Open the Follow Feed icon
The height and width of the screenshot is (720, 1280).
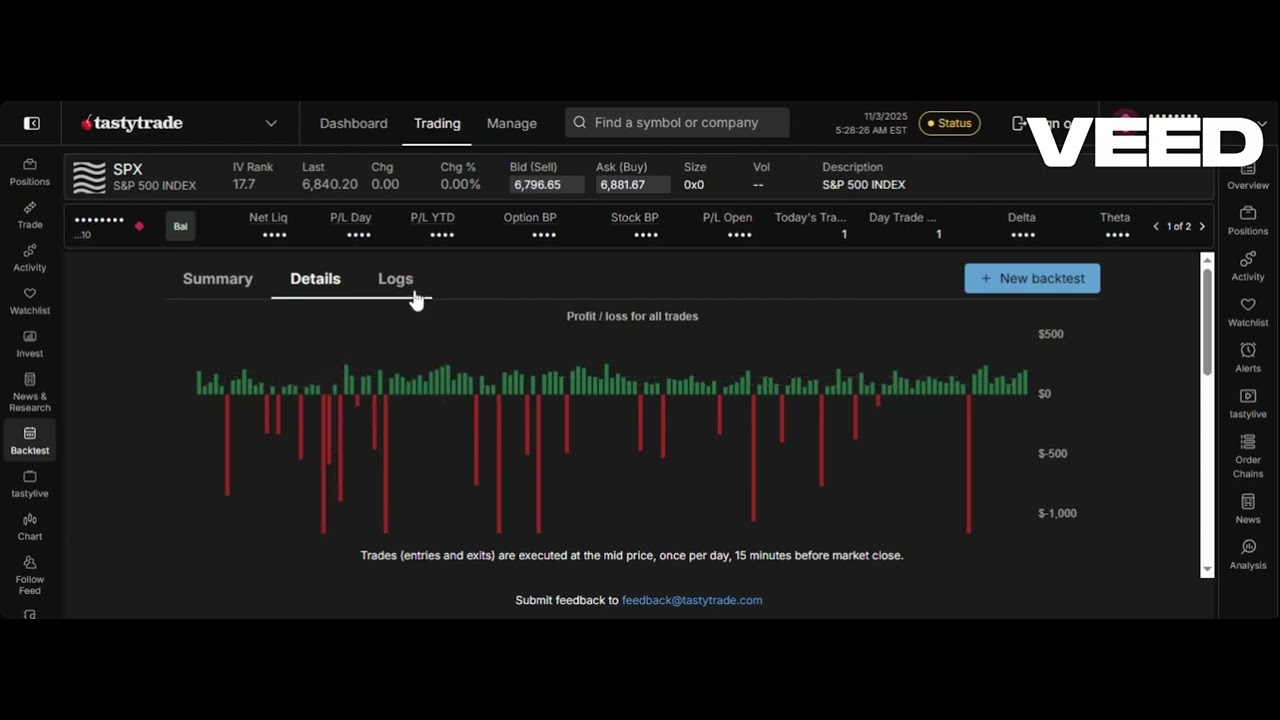[x=29, y=575]
